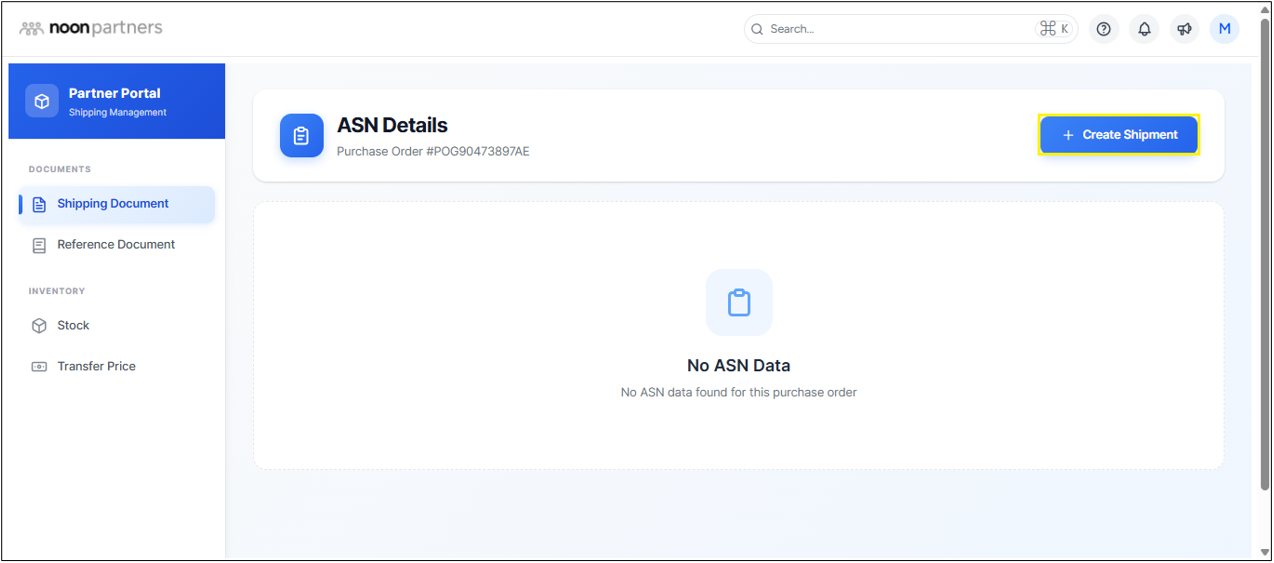Select Shipping Document in the sidebar
This screenshot has height=563, width=1274.
pos(113,204)
